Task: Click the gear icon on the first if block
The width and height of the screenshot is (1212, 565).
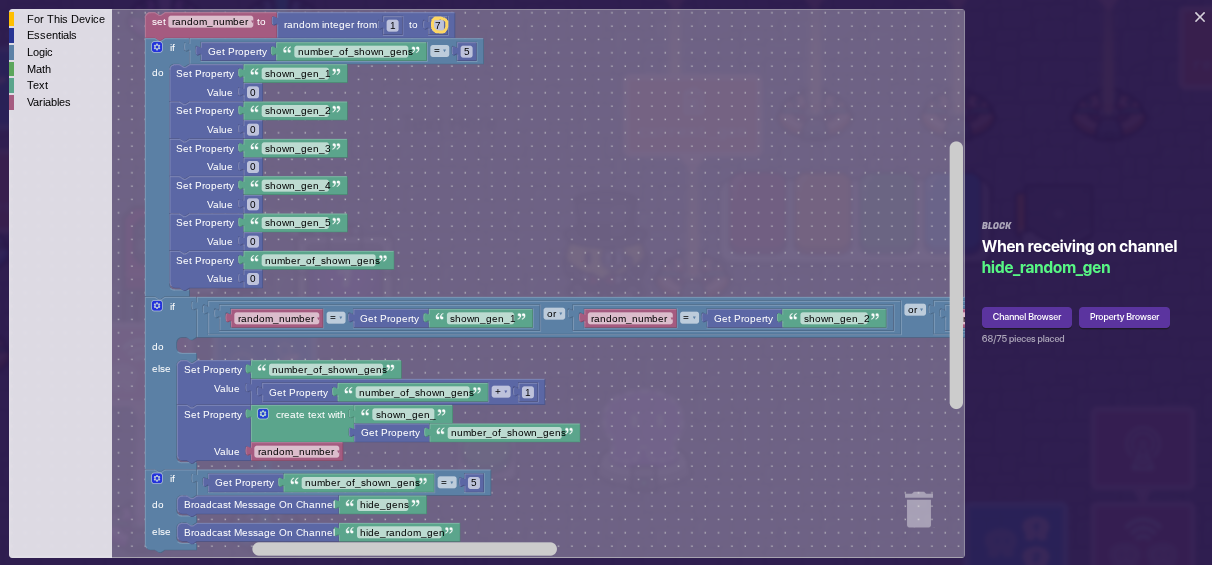Action: click(x=157, y=47)
